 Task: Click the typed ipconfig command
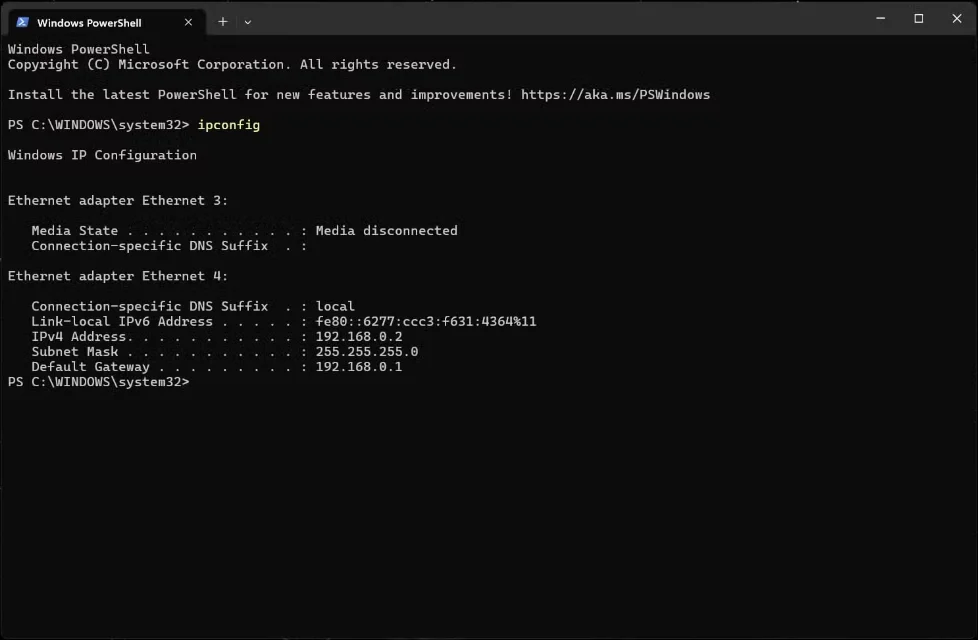coord(229,125)
